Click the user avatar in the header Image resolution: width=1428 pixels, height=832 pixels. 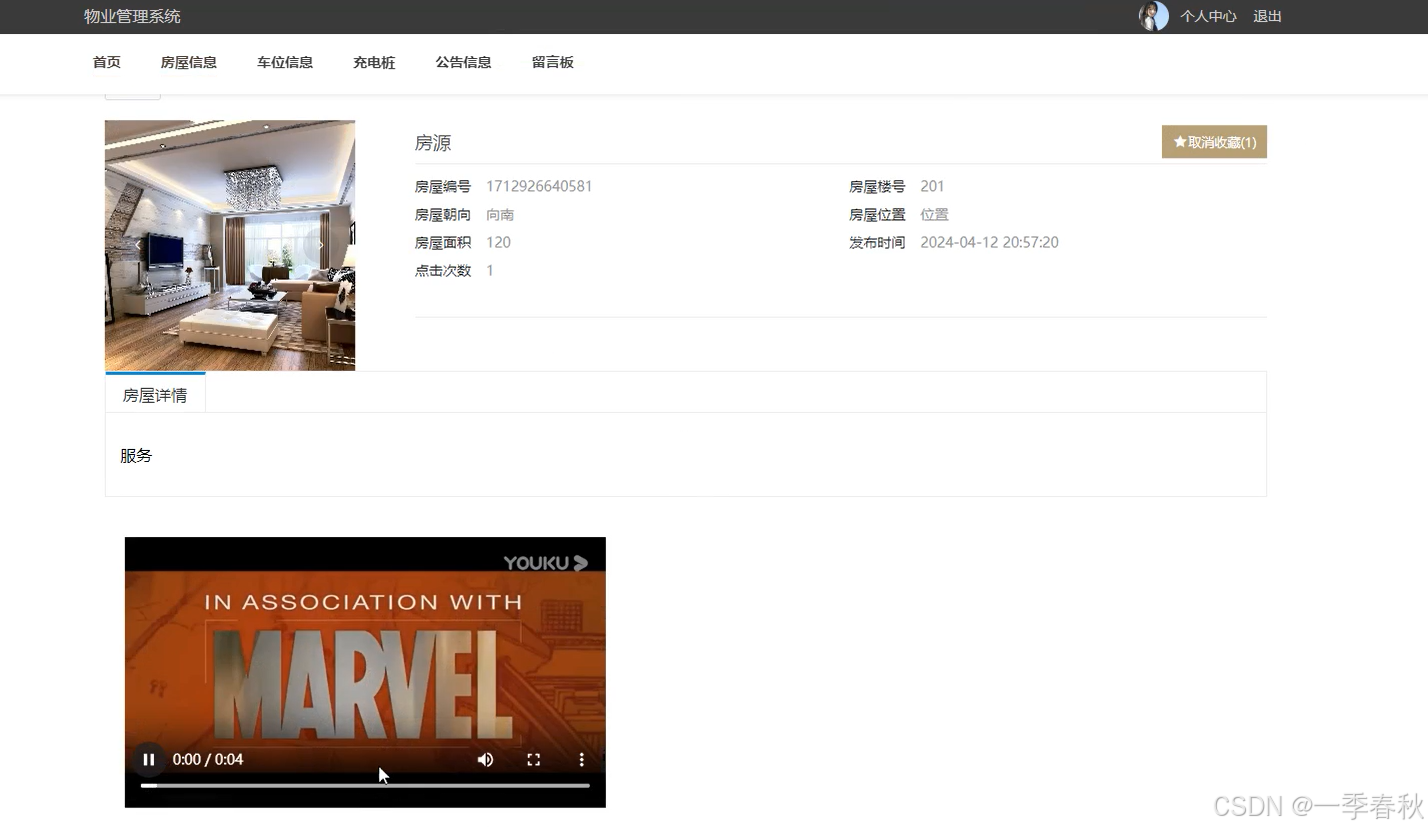[1153, 16]
